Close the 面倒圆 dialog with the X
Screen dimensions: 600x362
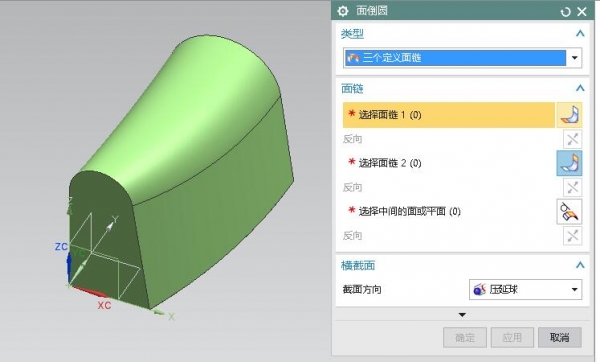point(582,12)
